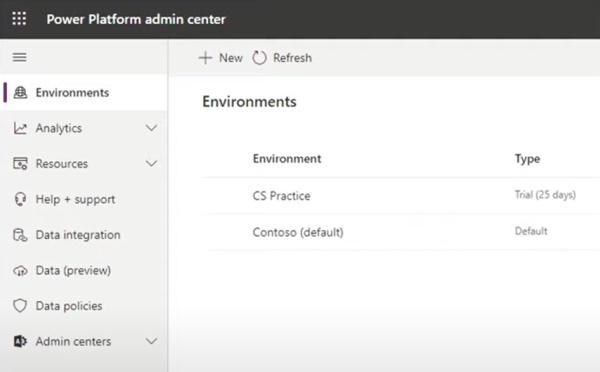The height and width of the screenshot is (372, 600).
Task: Open Help + support page
Action: click(x=83, y=199)
